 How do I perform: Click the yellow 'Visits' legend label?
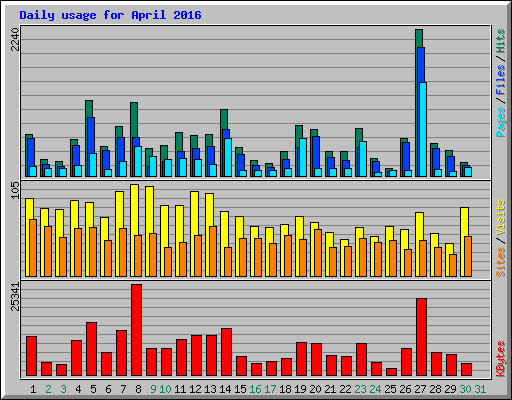(x=501, y=218)
